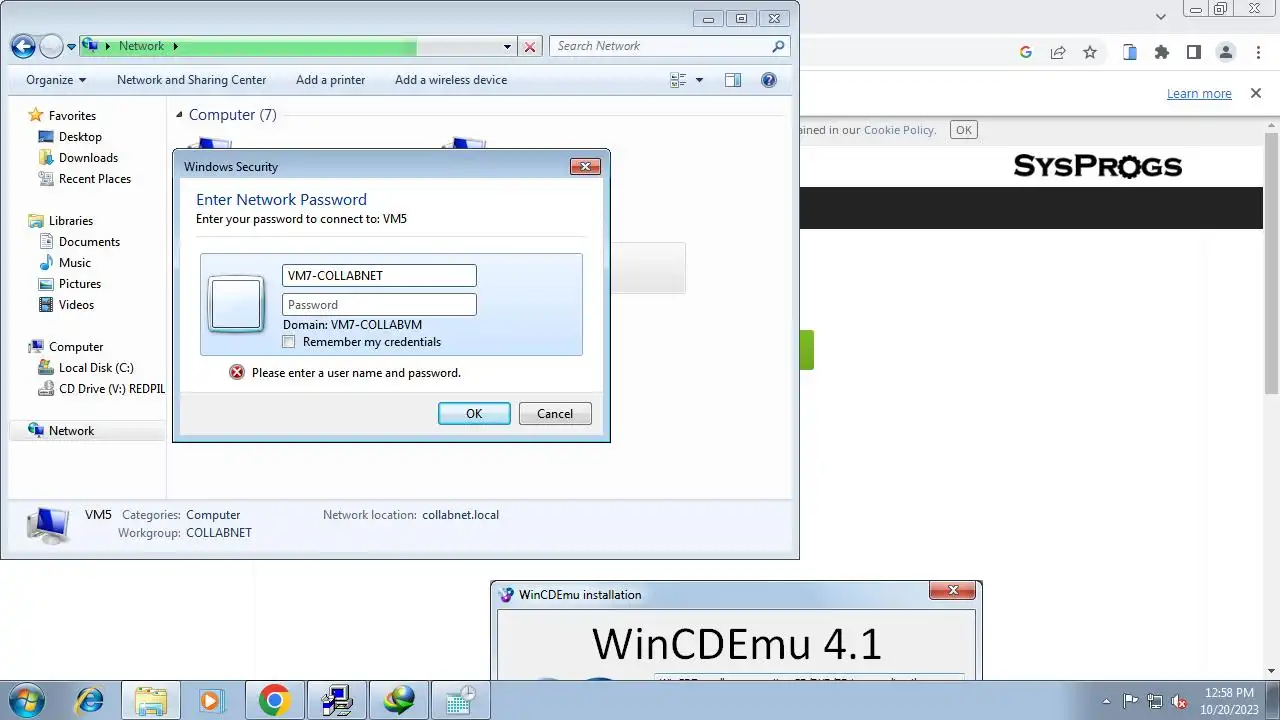Open the recent pages dropdown arrow

[71, 47]
